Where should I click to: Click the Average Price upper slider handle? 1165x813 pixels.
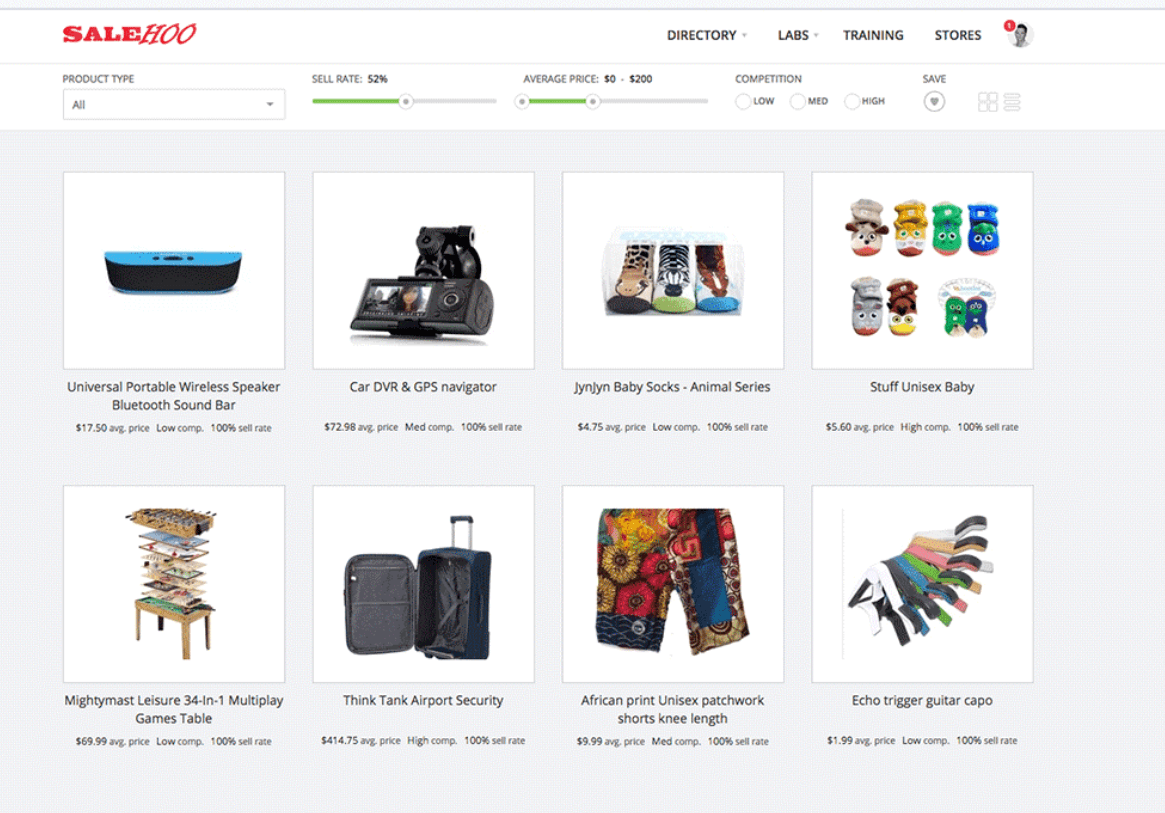pyautogui.click(x=592, y=101)
